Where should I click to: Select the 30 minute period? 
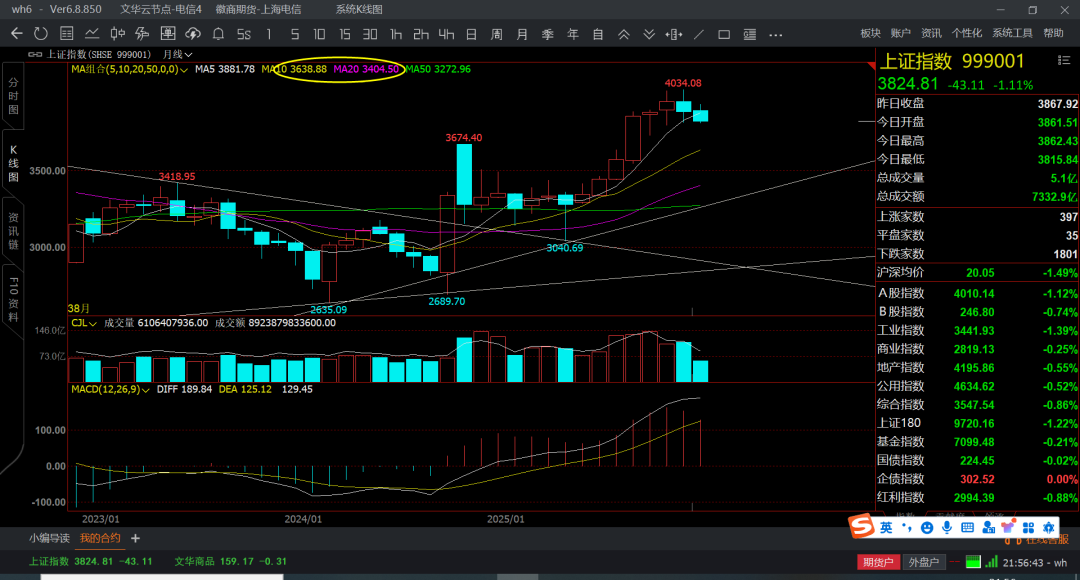click(x=370, y=34)
